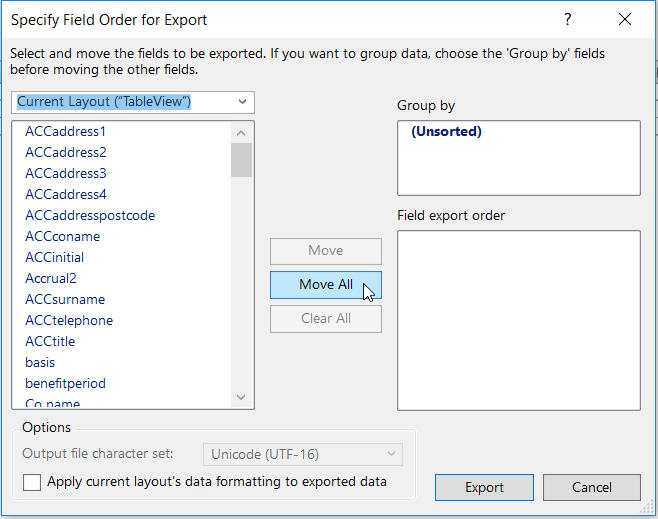This screenshot has height=519, width=658.
Task: Select the basis field in list
Action: point(40,362)
